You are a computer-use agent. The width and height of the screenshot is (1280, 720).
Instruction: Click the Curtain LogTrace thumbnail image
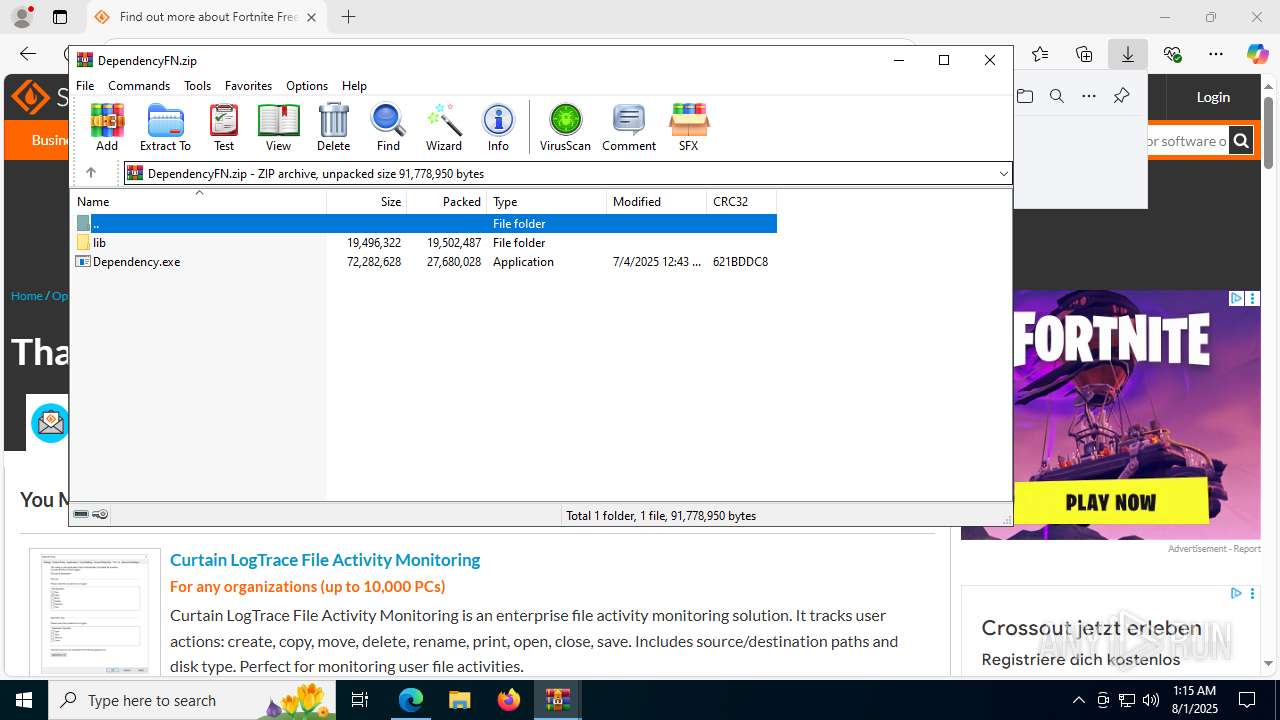click(x=95, y=612)
